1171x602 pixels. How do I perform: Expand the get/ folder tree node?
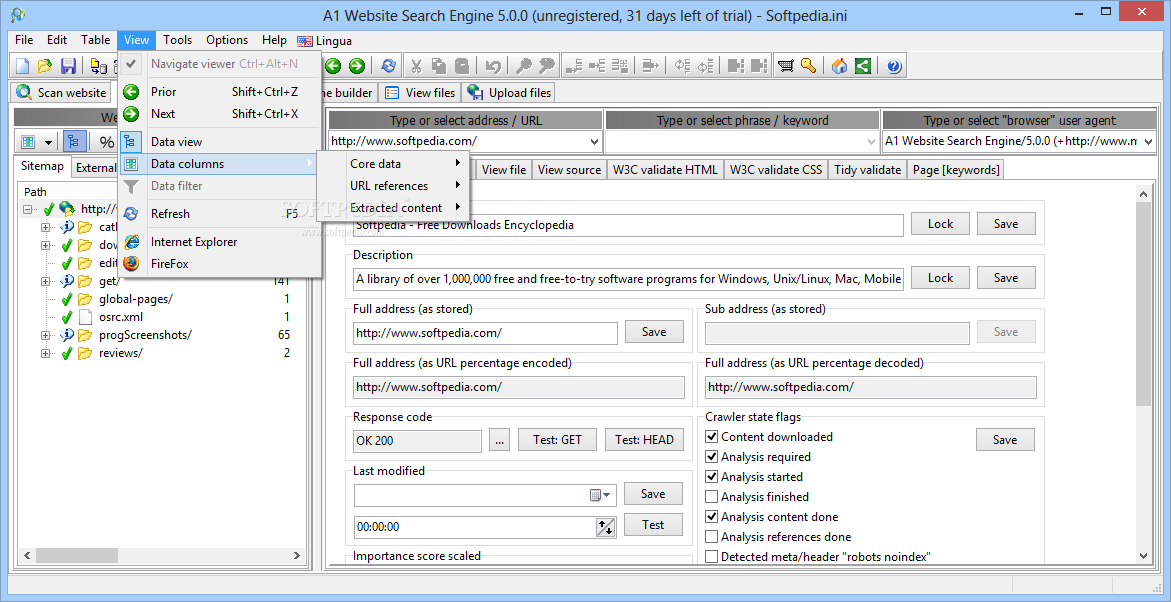[x=46, y=282]
